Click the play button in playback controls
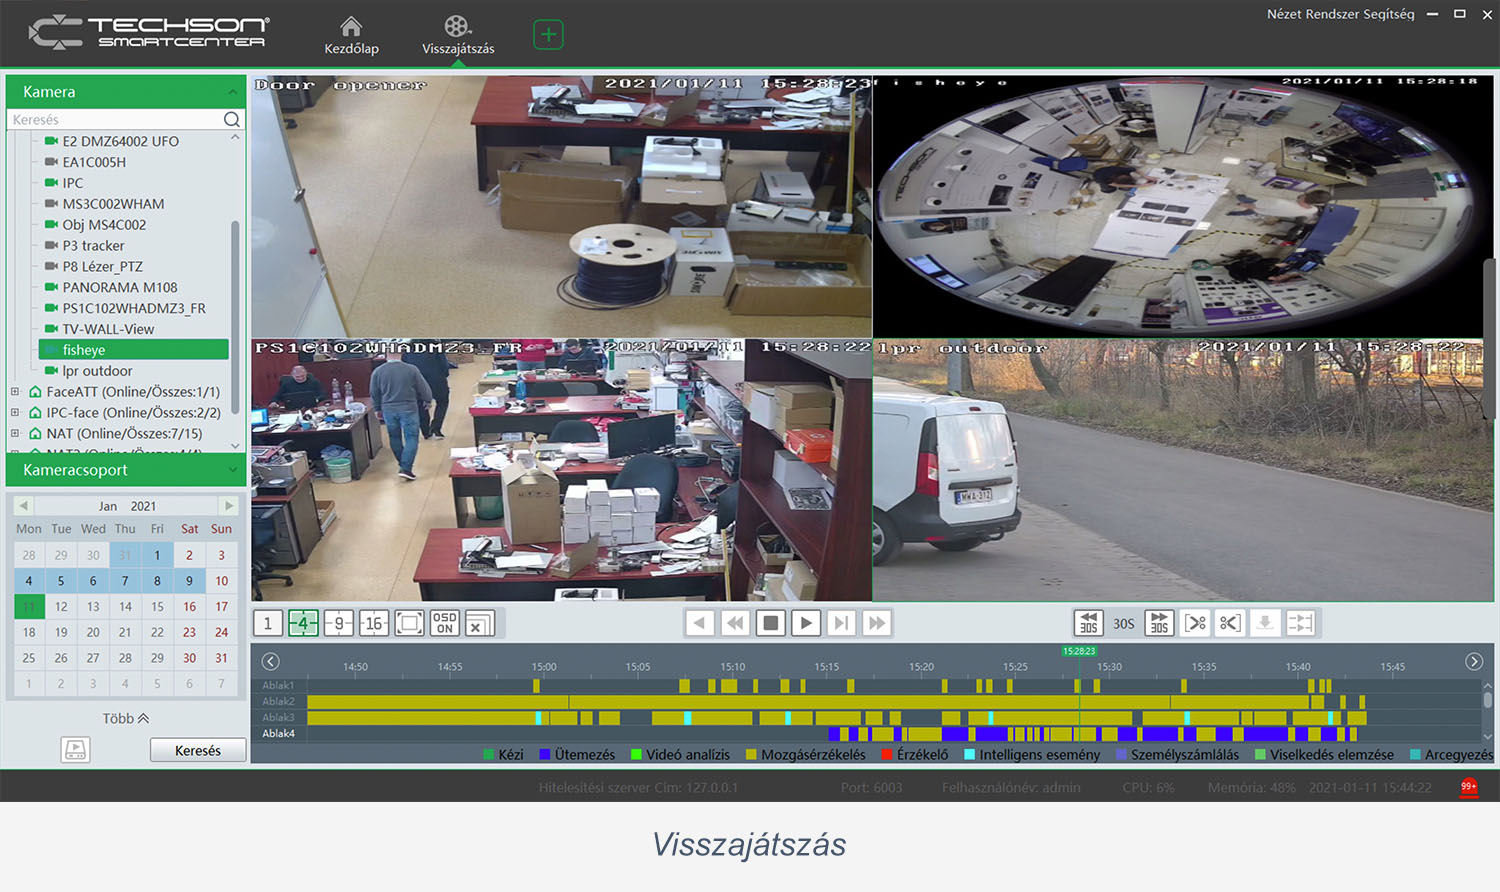The height and width of the screenshot is (892, 1500). click(x=805, y=623)
